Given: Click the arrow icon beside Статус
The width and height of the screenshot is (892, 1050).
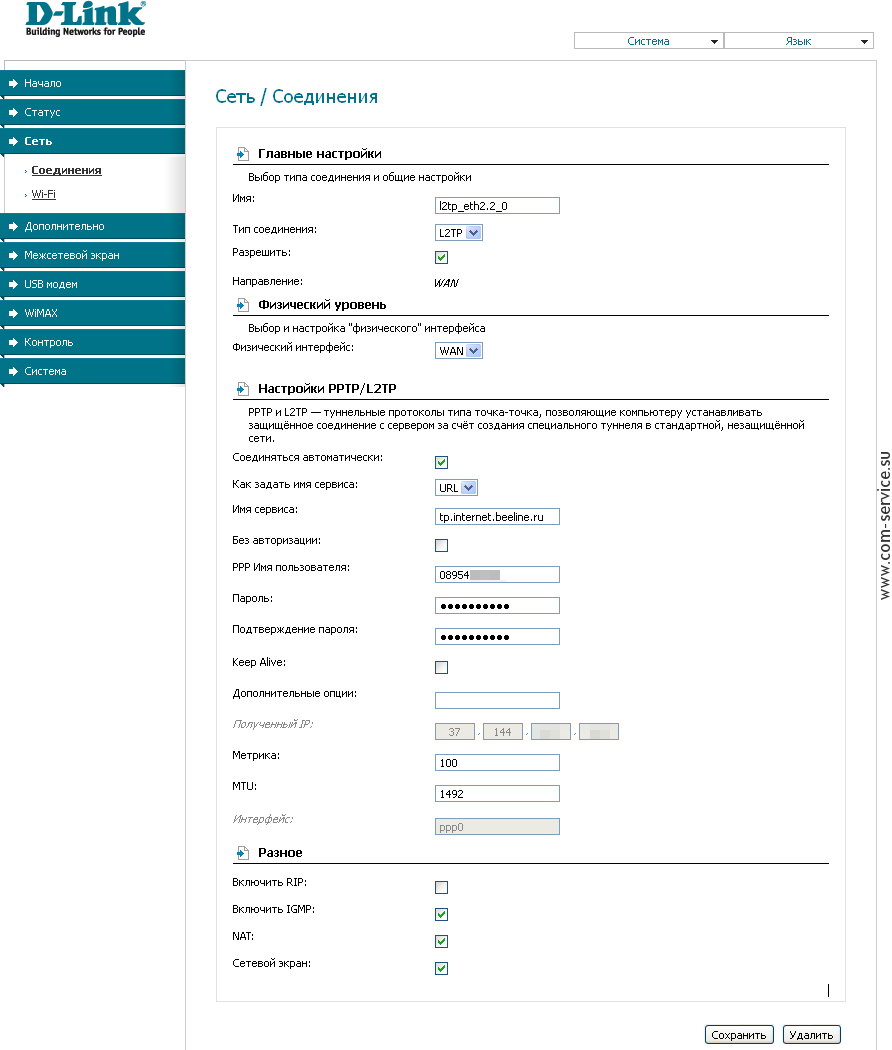Looking at the screenshot, I should [x=13, y=112].
